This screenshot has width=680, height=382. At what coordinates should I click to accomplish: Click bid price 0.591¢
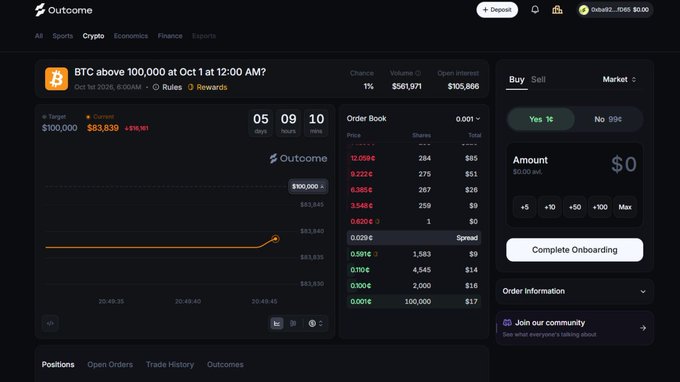click(x=360, y=254)
